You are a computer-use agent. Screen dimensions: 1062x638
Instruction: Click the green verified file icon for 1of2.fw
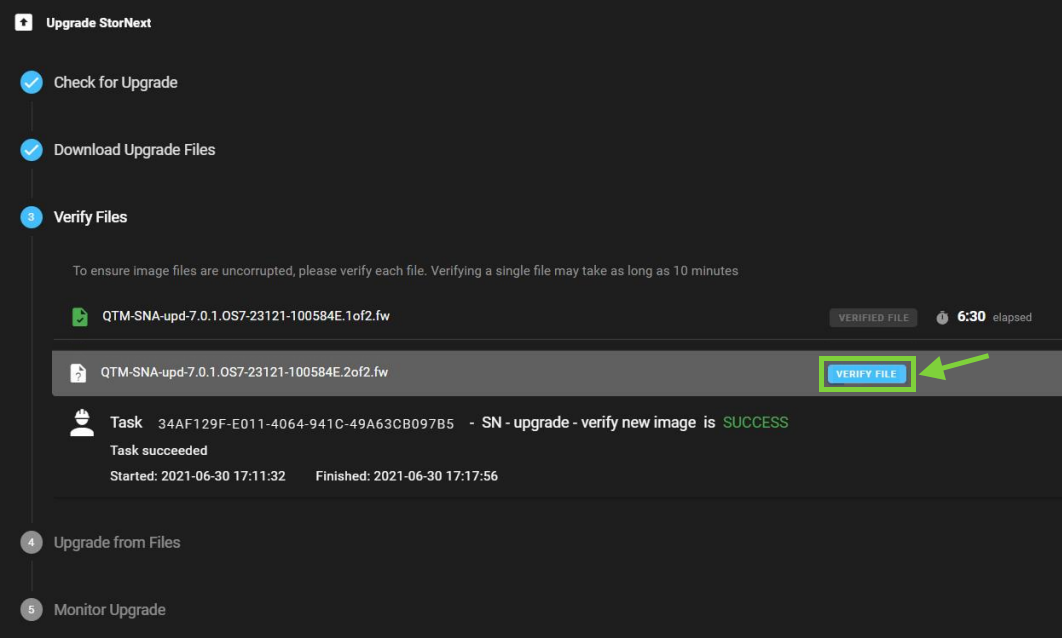(80, 316)
